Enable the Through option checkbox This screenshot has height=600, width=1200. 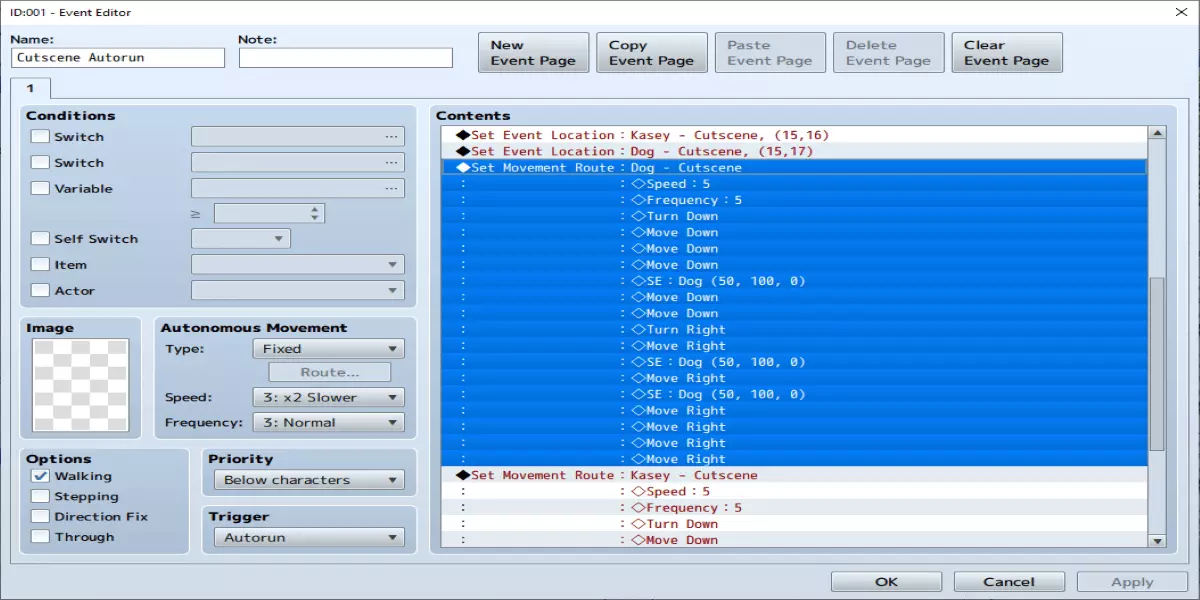point(40,537)
